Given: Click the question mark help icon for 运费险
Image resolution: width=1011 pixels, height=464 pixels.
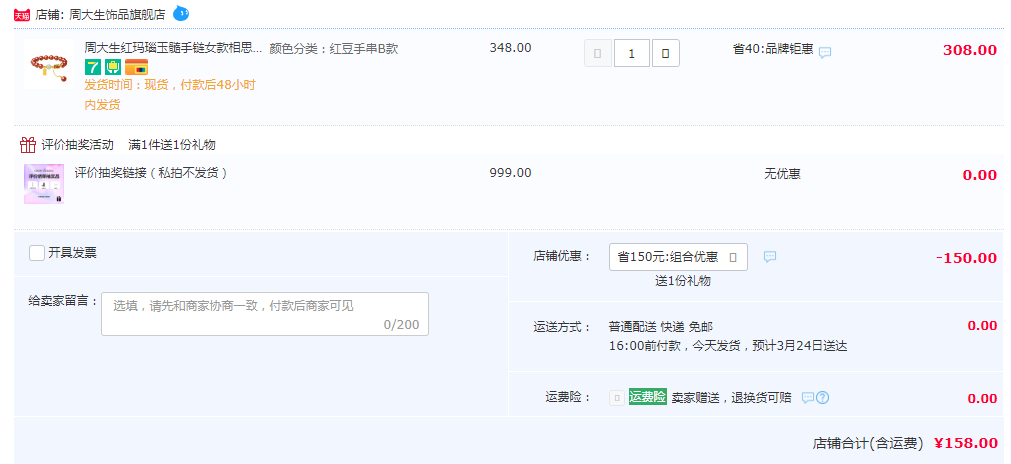Looking at the screenshot, I should tap(822, 398).
